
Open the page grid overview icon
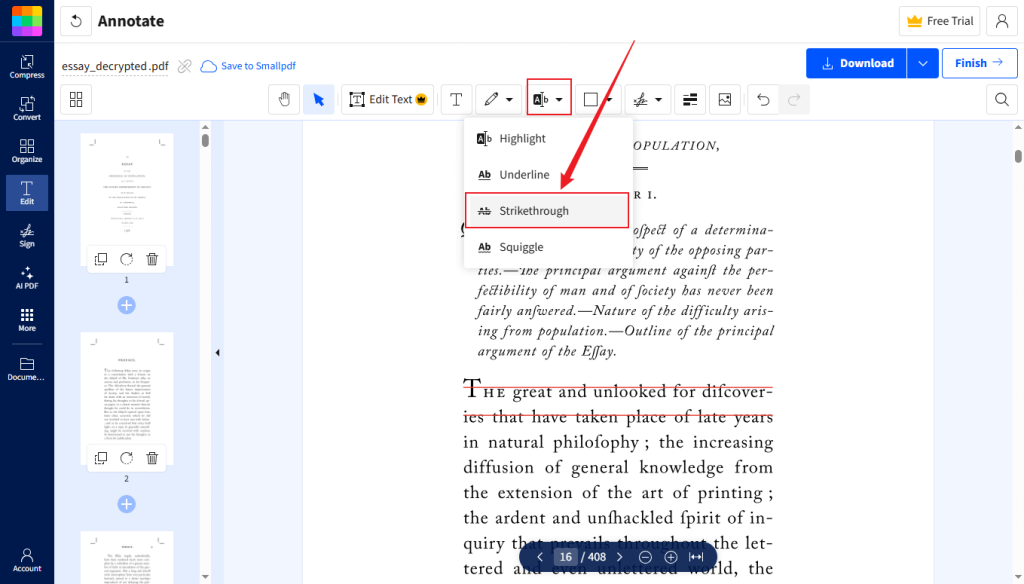pos(76,99)
